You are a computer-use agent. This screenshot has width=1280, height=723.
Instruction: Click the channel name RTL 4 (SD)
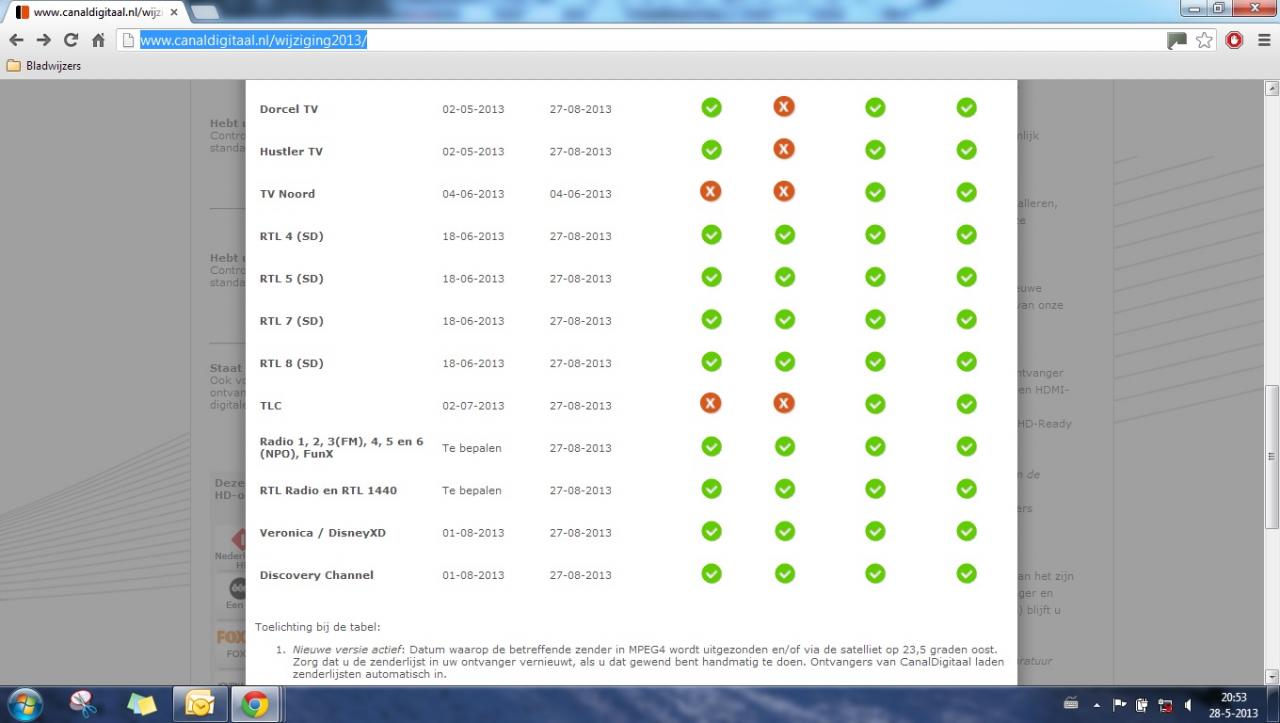(x=291, y=236)
